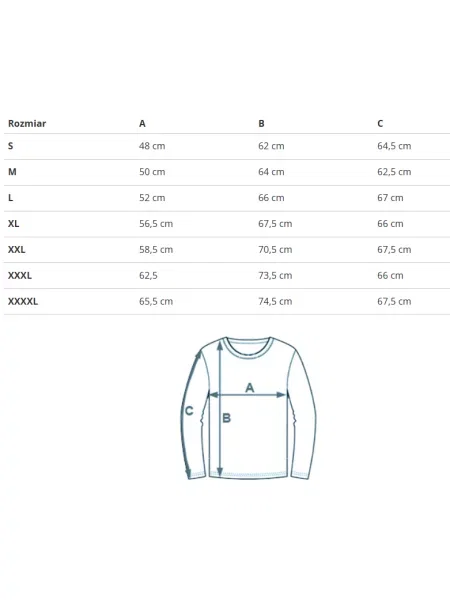This screenshot has height=600, width=450.
Task: Click the C sleeve label on diagram
Action: [x=189, y=411]
